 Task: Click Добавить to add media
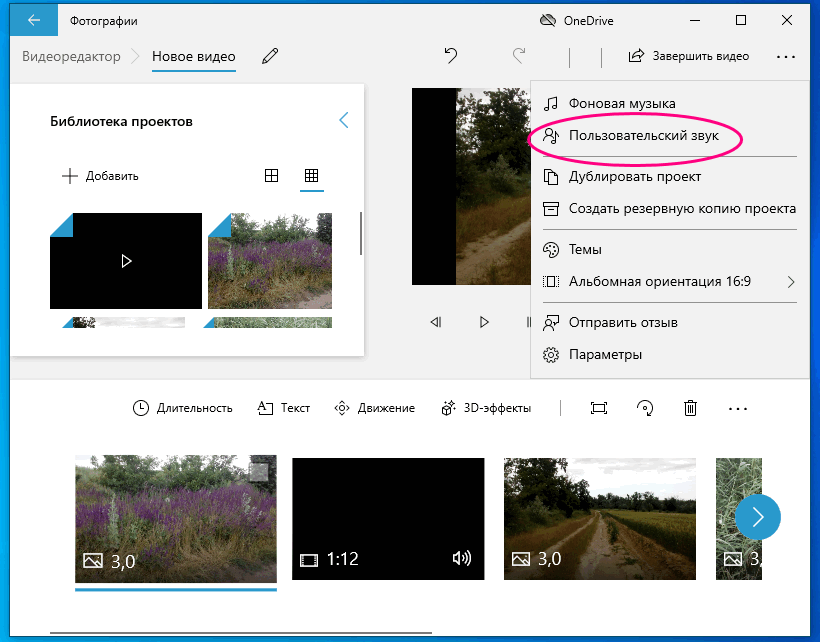[100, 176]
